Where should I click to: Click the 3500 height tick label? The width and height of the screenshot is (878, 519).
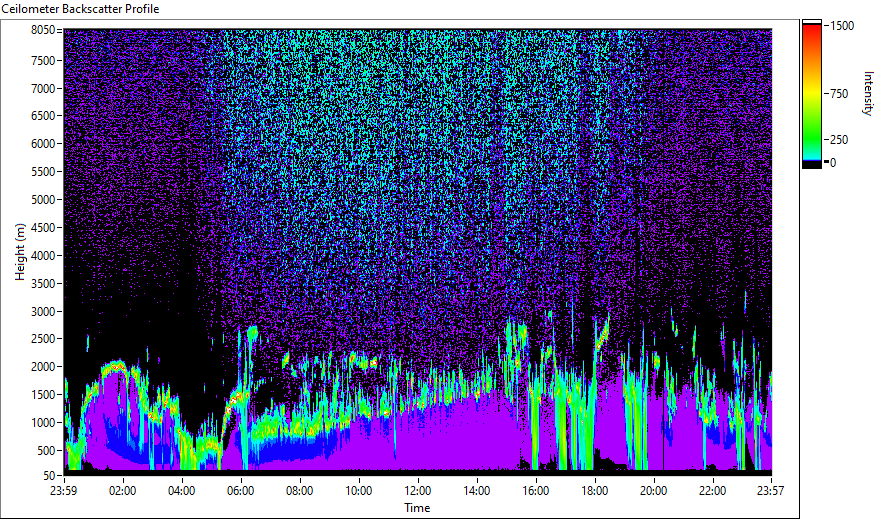tap(43, 284)
